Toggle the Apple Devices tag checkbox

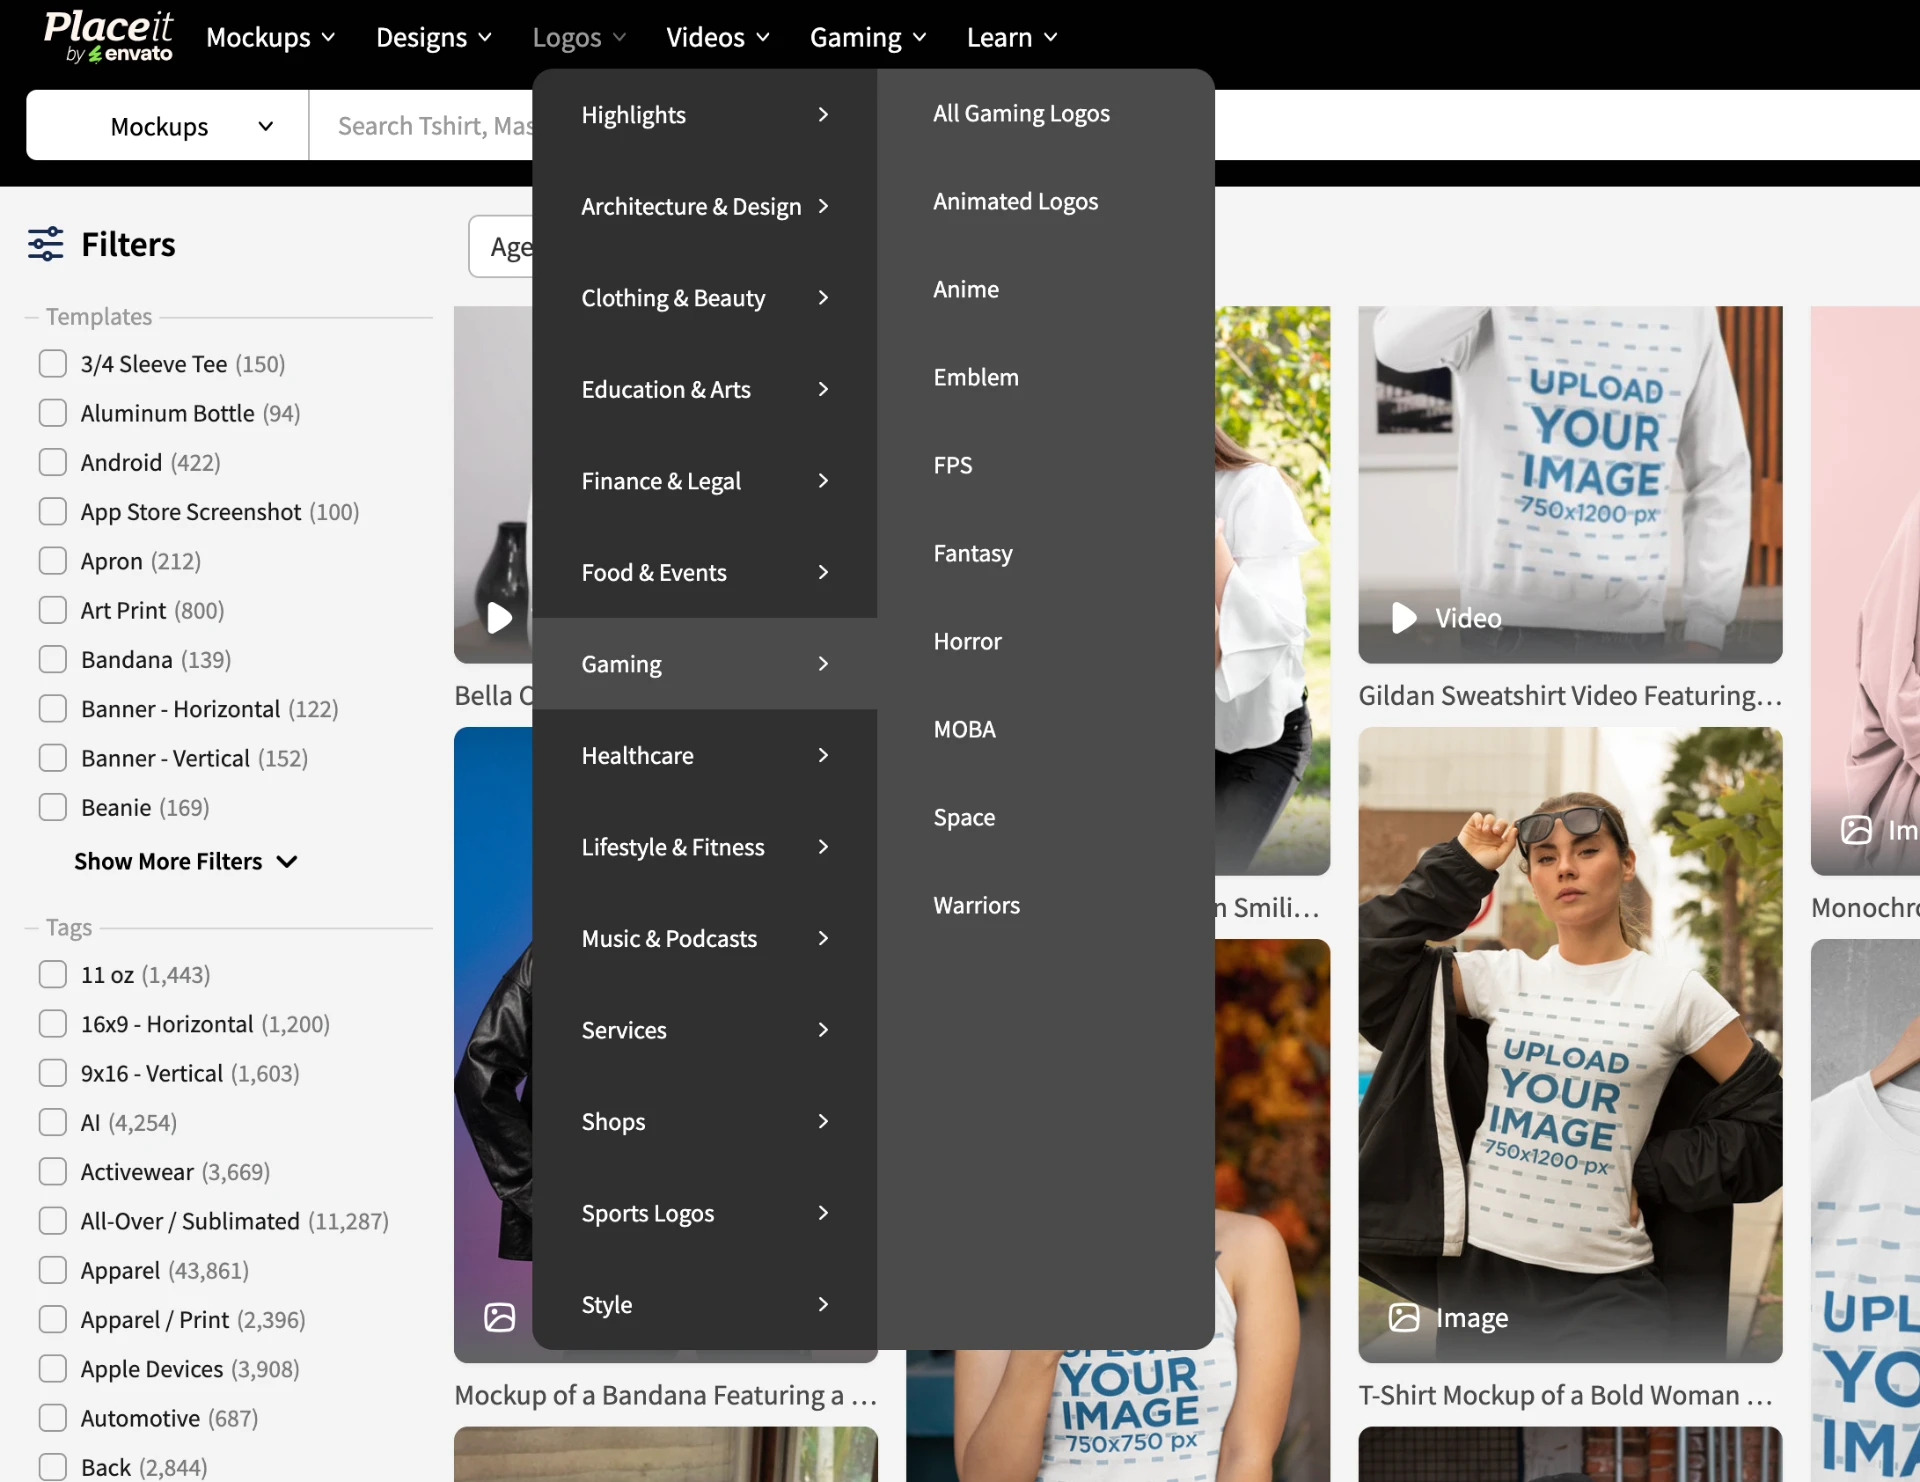click(x=53, y=1369)
